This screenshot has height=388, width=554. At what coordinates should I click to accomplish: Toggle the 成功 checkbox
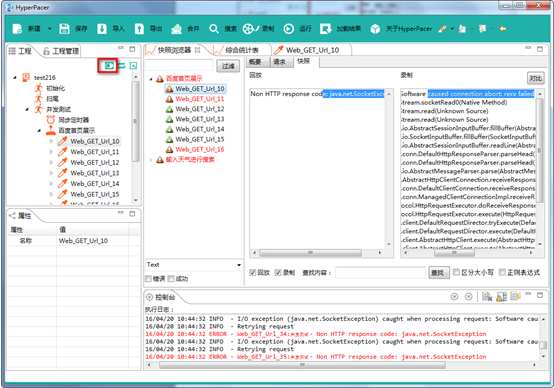point(171,279)
